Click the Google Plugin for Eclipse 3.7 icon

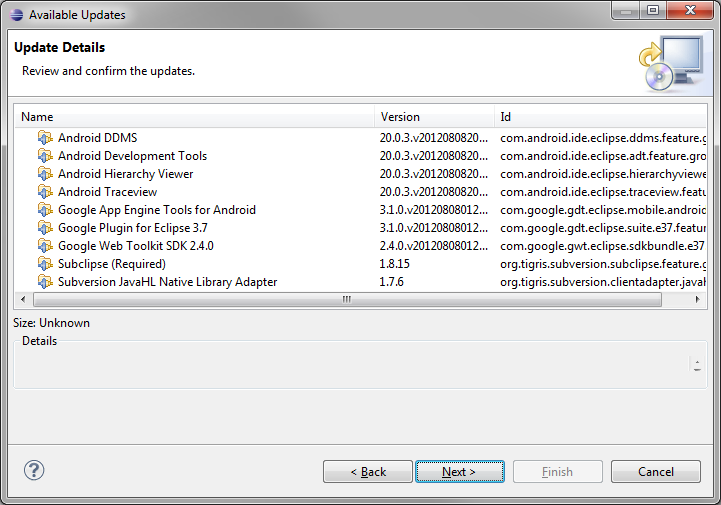coord(45,227)
